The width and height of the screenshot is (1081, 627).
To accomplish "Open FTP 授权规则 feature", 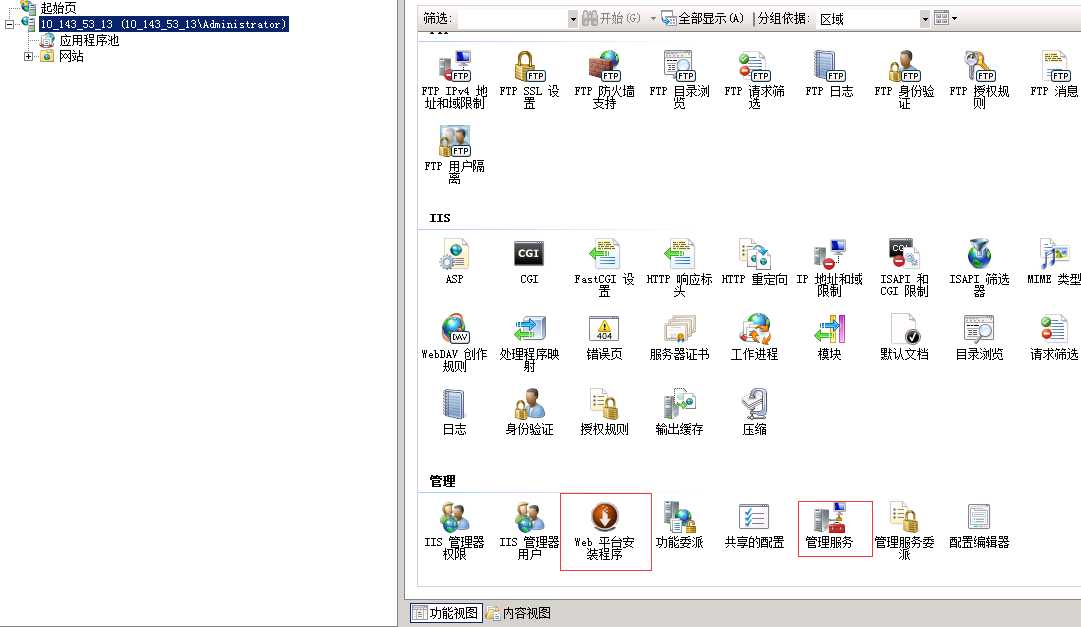I will click(979, 80).
